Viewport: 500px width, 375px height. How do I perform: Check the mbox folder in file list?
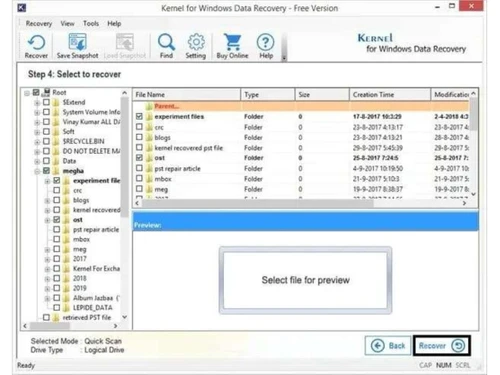pyautogui.click(x=139, y=179)
